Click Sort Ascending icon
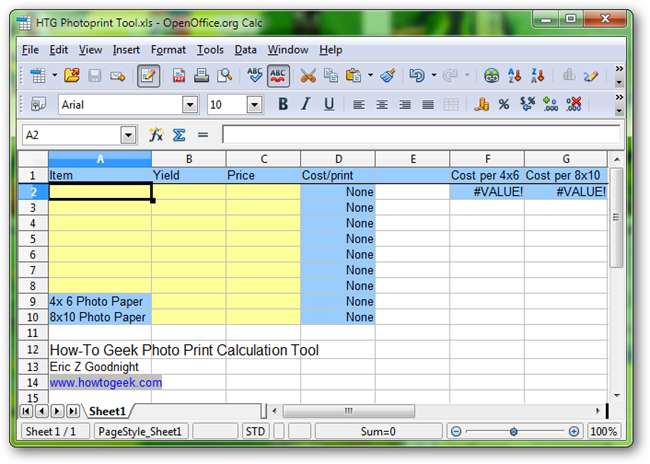Screen dimensions: 650x464 [x=517, y=75]
